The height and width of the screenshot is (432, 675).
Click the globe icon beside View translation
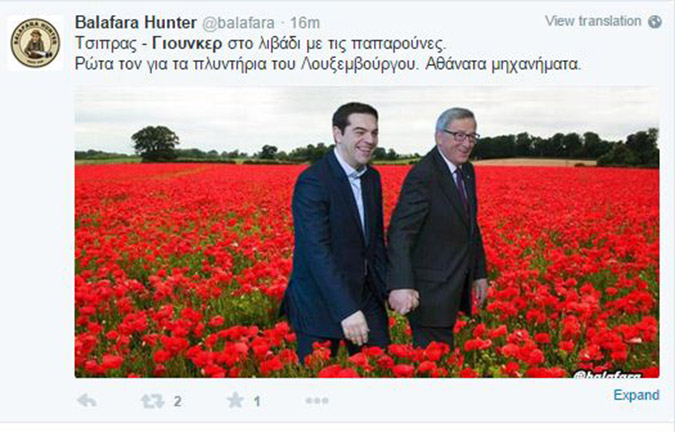click(655, 22)
